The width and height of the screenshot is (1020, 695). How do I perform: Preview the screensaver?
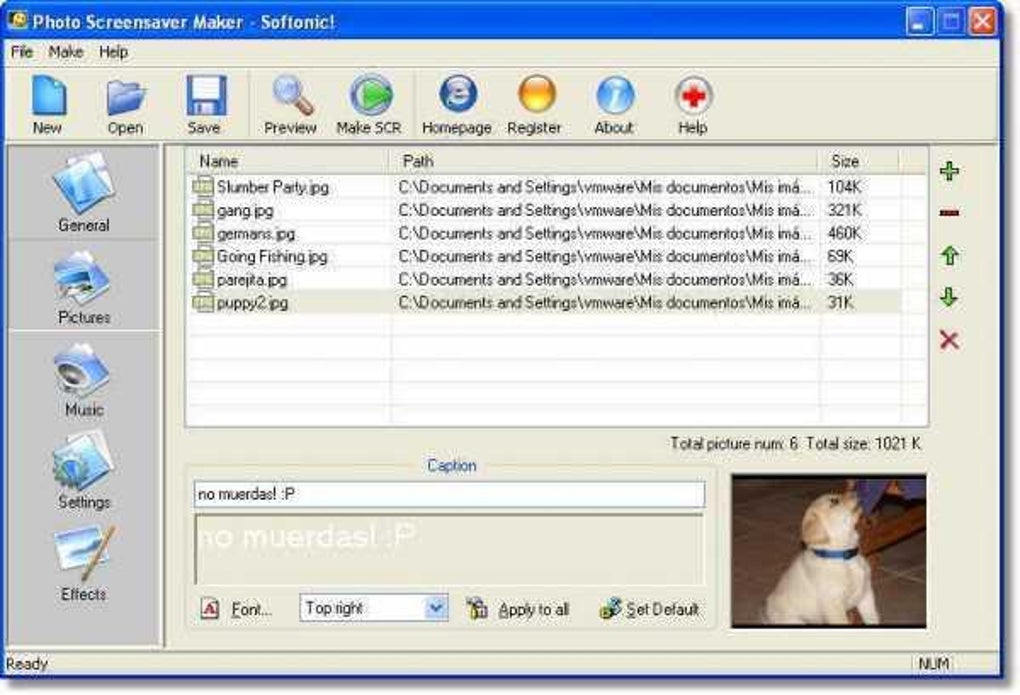pyautogui.click(x=290, y=100)
